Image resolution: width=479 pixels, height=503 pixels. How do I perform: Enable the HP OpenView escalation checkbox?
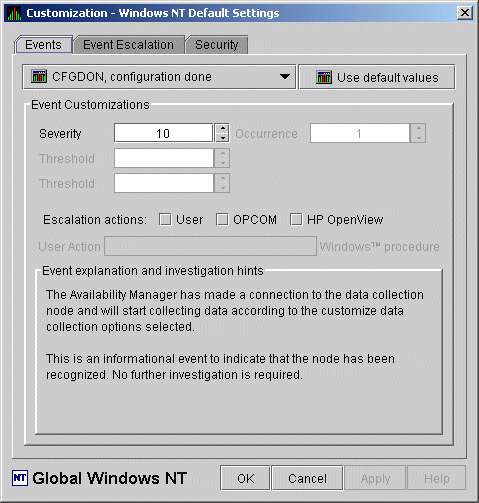click(296, 220)
